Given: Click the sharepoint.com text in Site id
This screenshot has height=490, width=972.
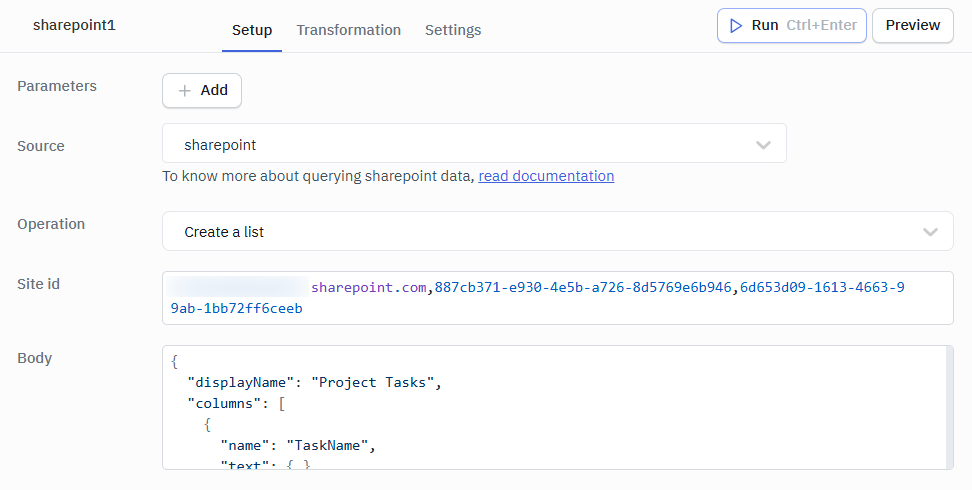Looking at the screenshot, I should tap(369, 288).
